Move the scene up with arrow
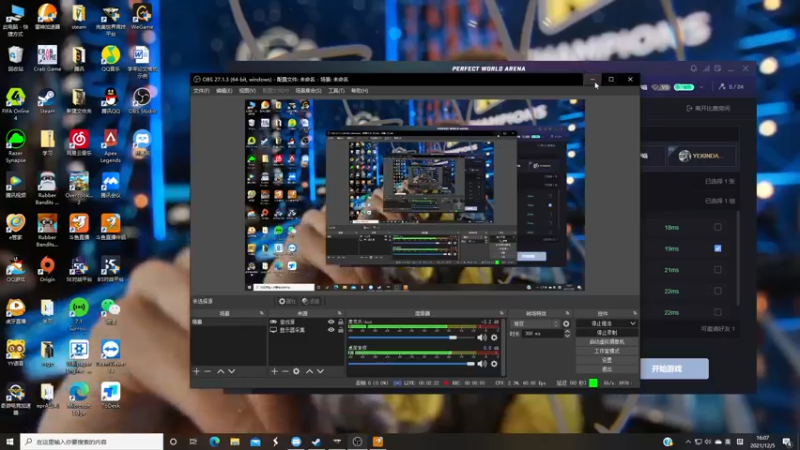 pos(220,371)
